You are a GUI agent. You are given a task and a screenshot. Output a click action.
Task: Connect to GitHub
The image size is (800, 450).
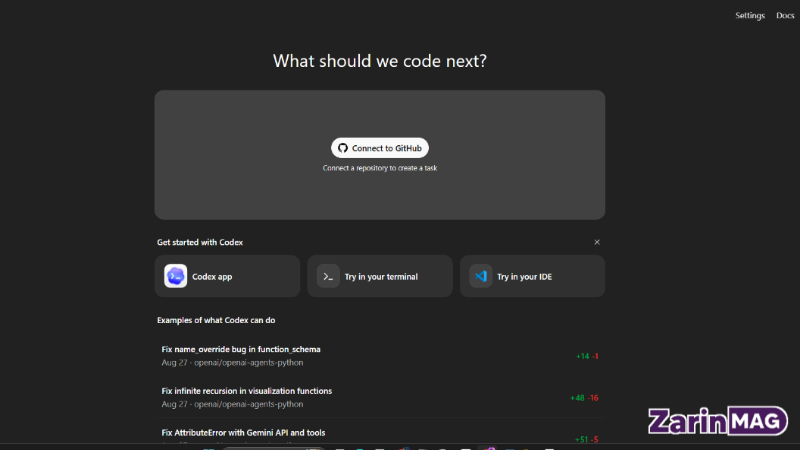point(380,148)
